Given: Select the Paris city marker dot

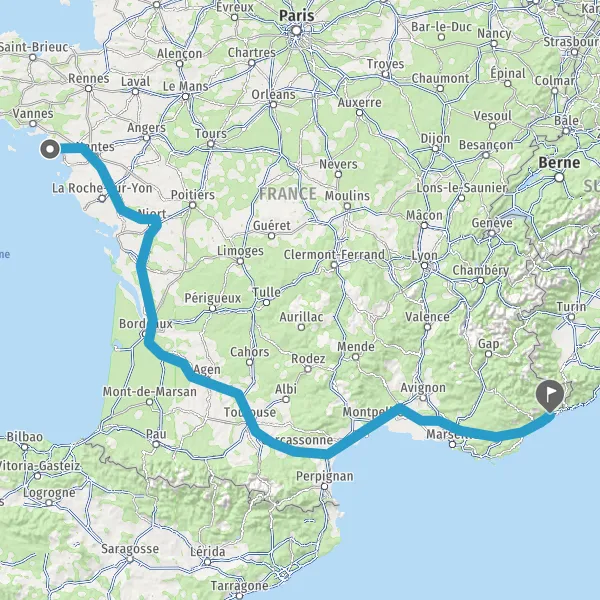Looking at the screenshot, I should (x=297, y=31).
